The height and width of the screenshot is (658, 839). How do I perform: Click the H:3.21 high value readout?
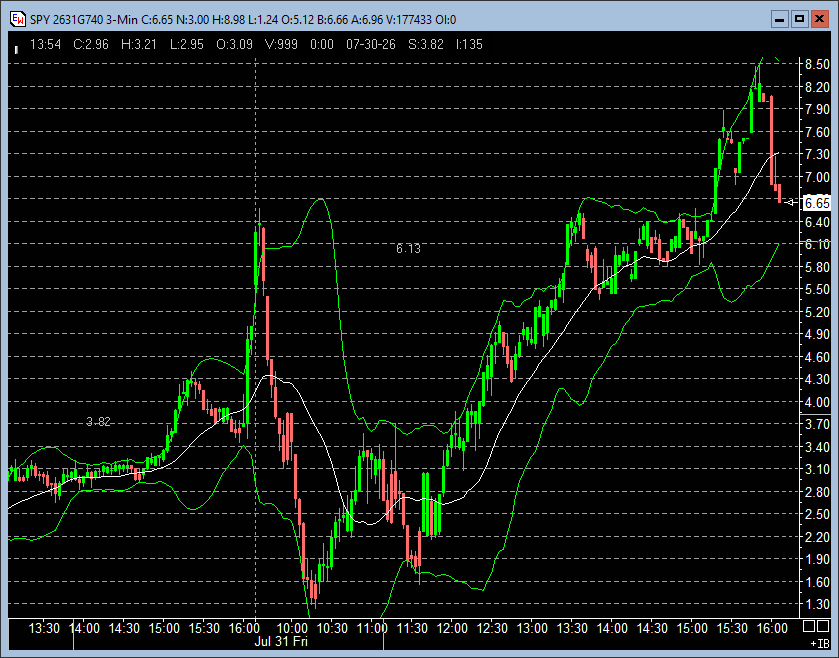[139, 44]
